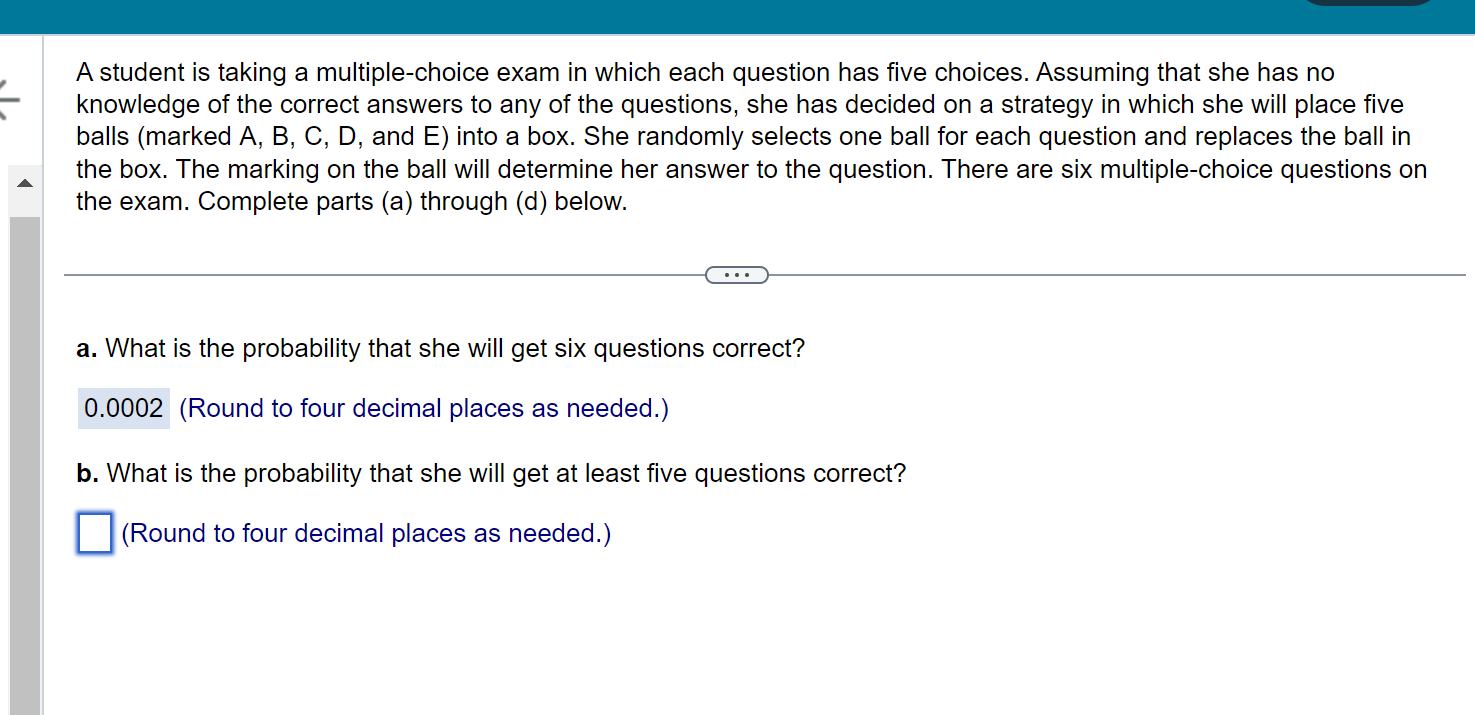1475x715 pixels.
Task: Click the dark button at the top edge
Action: coord(1367,4)
